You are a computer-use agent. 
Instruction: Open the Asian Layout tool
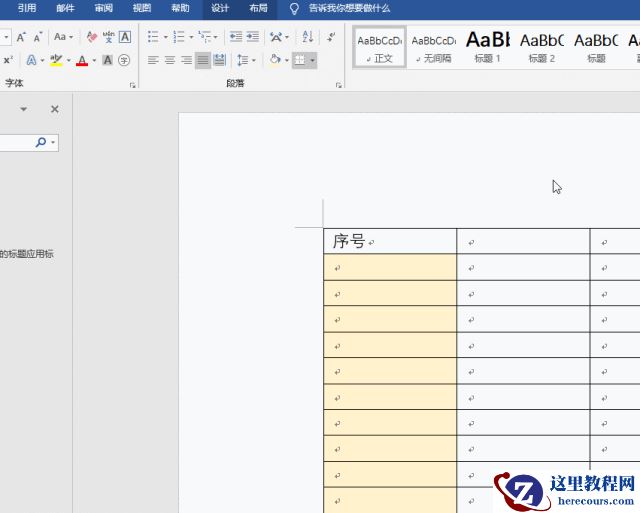(x=276, y=37)
